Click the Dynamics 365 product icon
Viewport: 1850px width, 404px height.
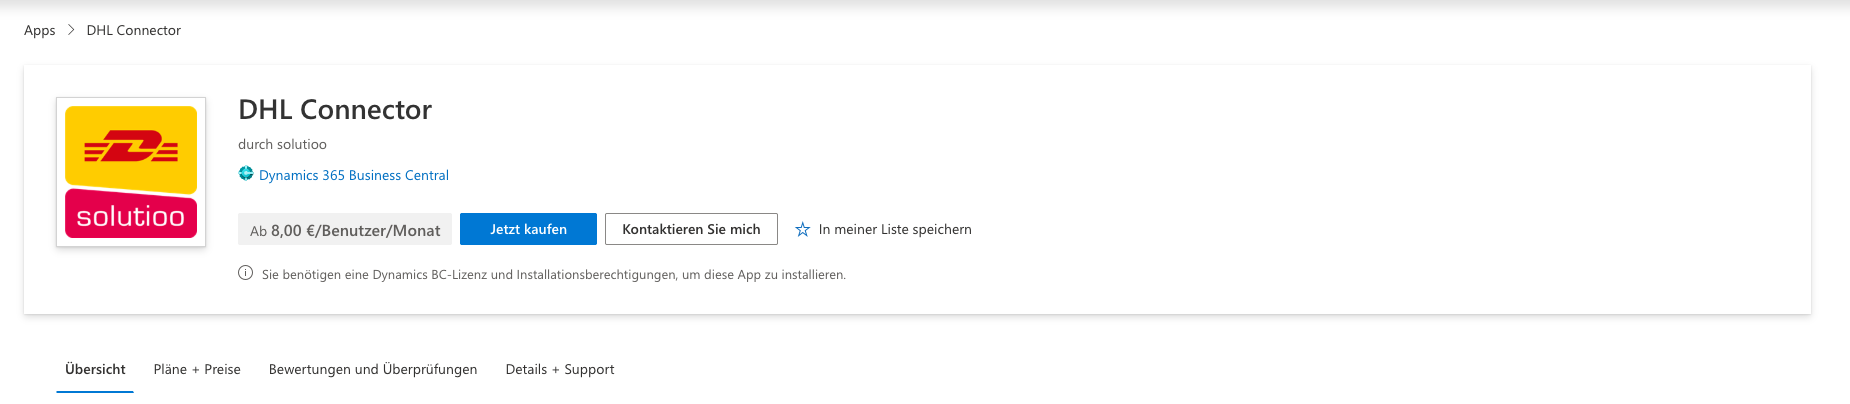[246, 174]
